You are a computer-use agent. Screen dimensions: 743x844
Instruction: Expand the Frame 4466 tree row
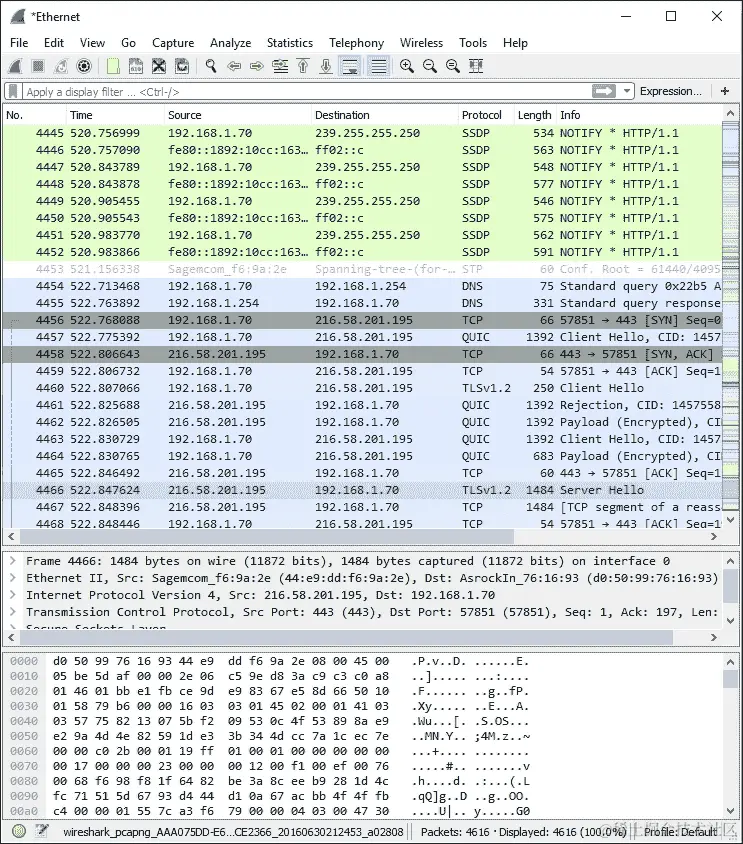click(x=12, y=561)
